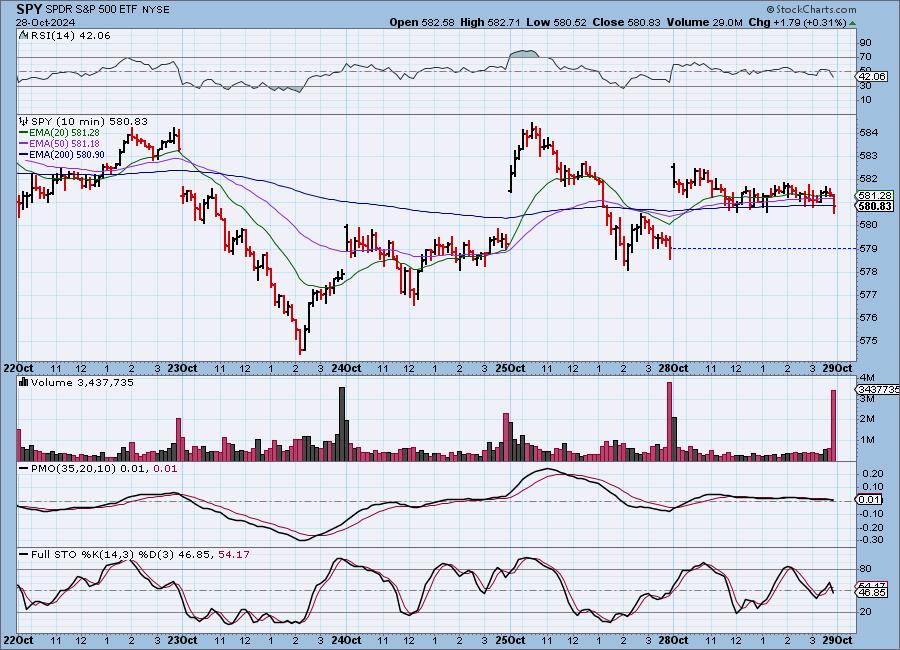This screenshot has width=900, height=650.
Task: Click the 46.85 stochastic value tag
Action: point(873,593)
